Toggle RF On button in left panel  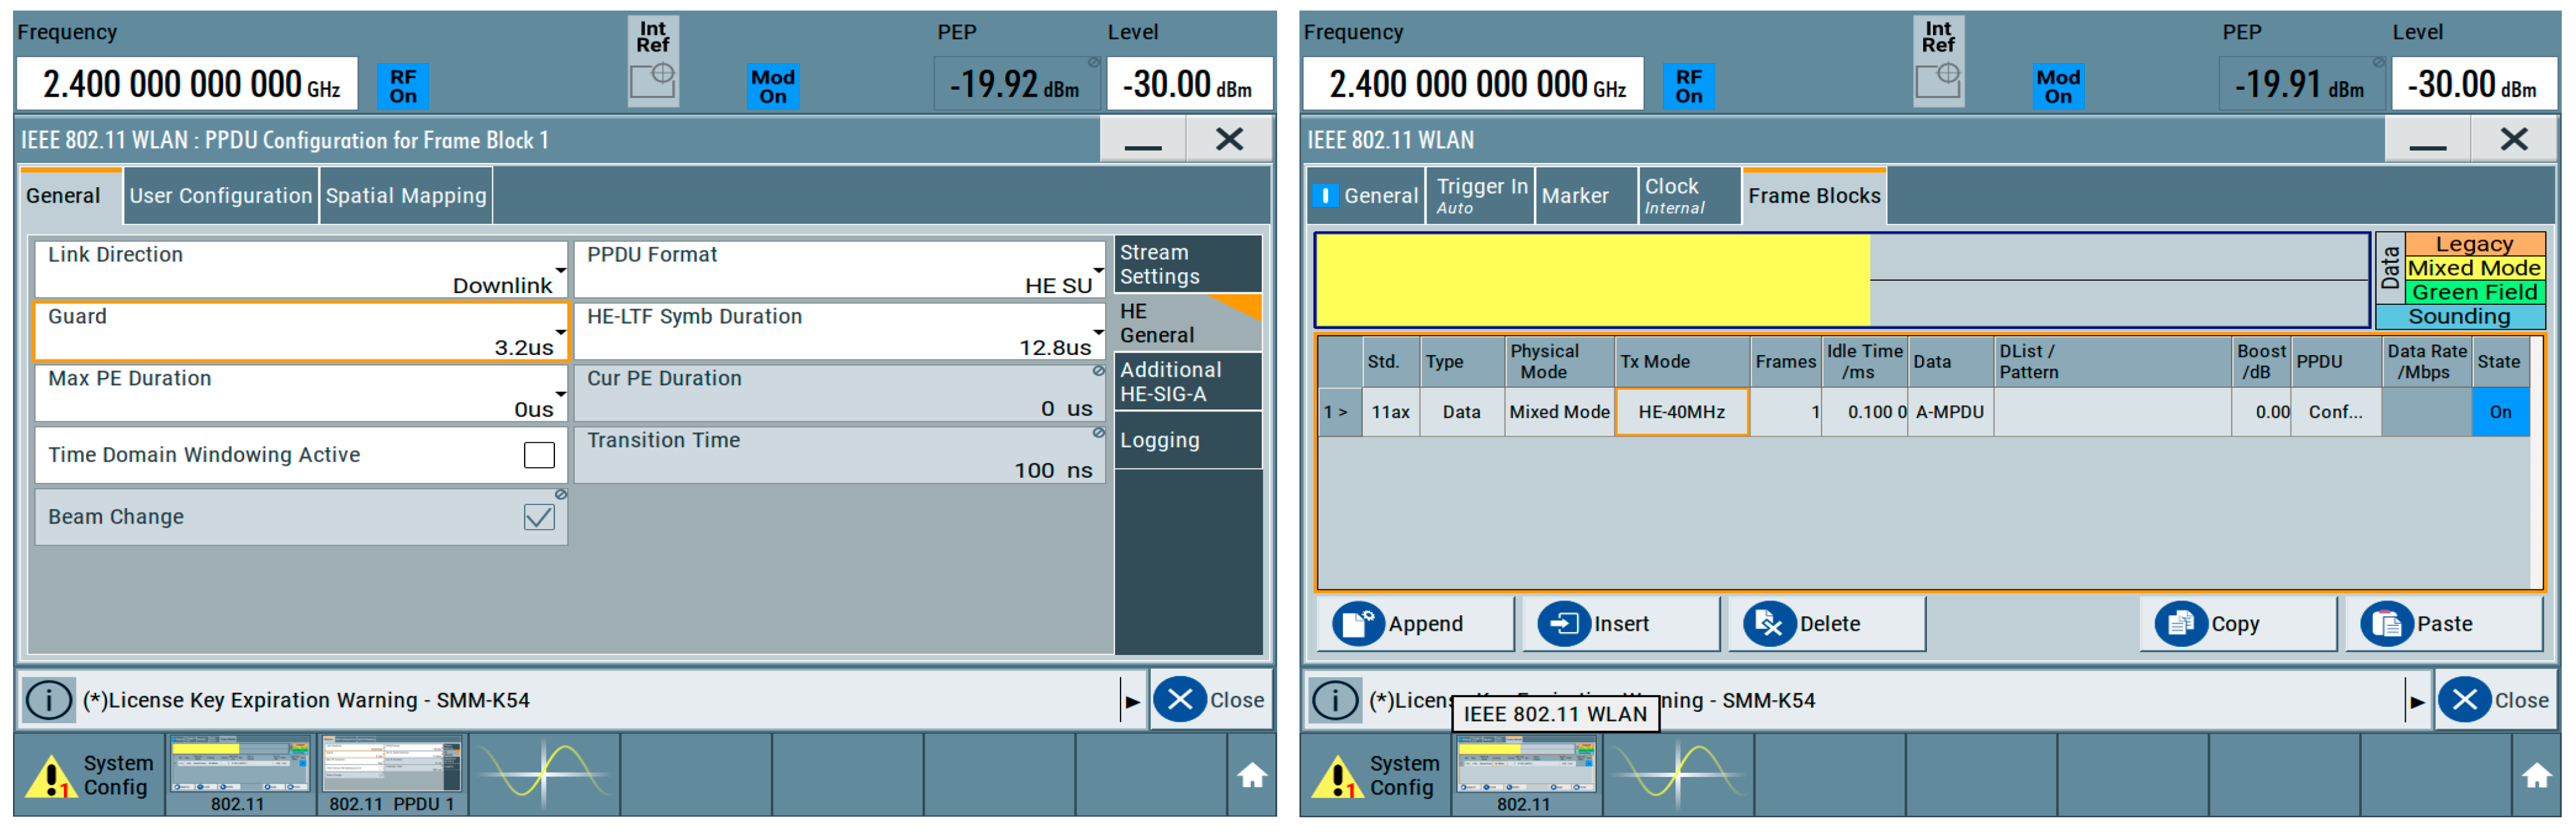403,86
